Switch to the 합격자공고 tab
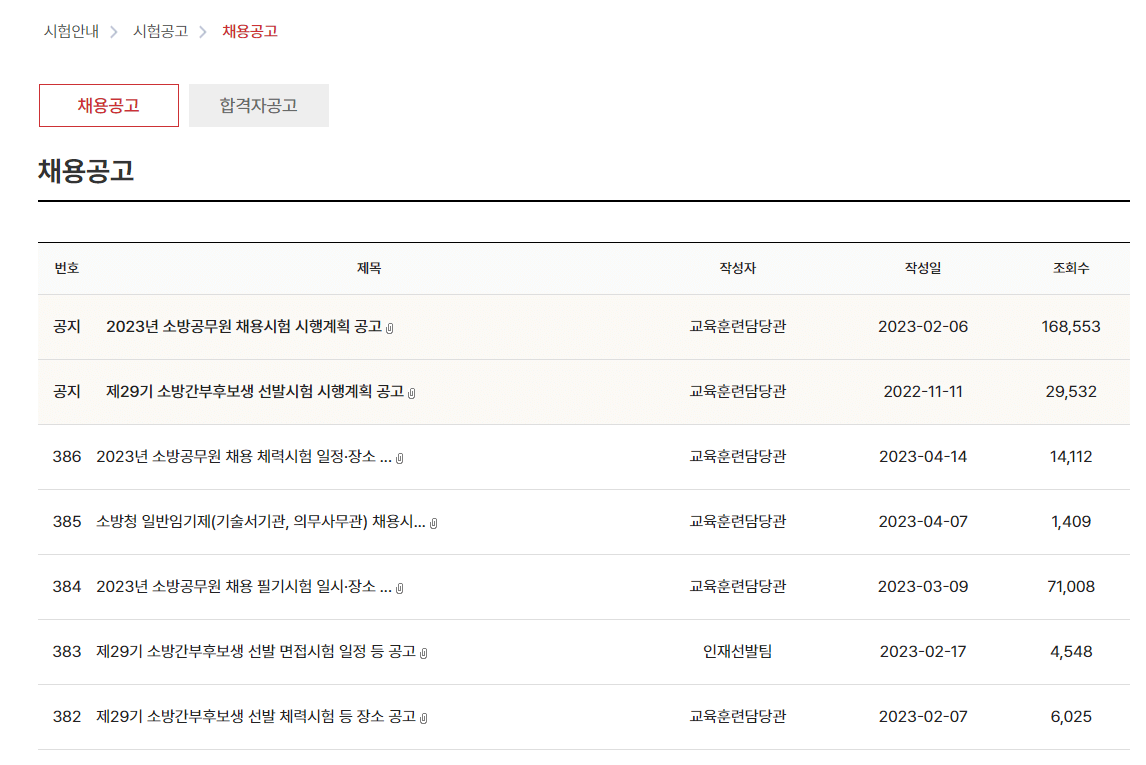 (258, 105)
